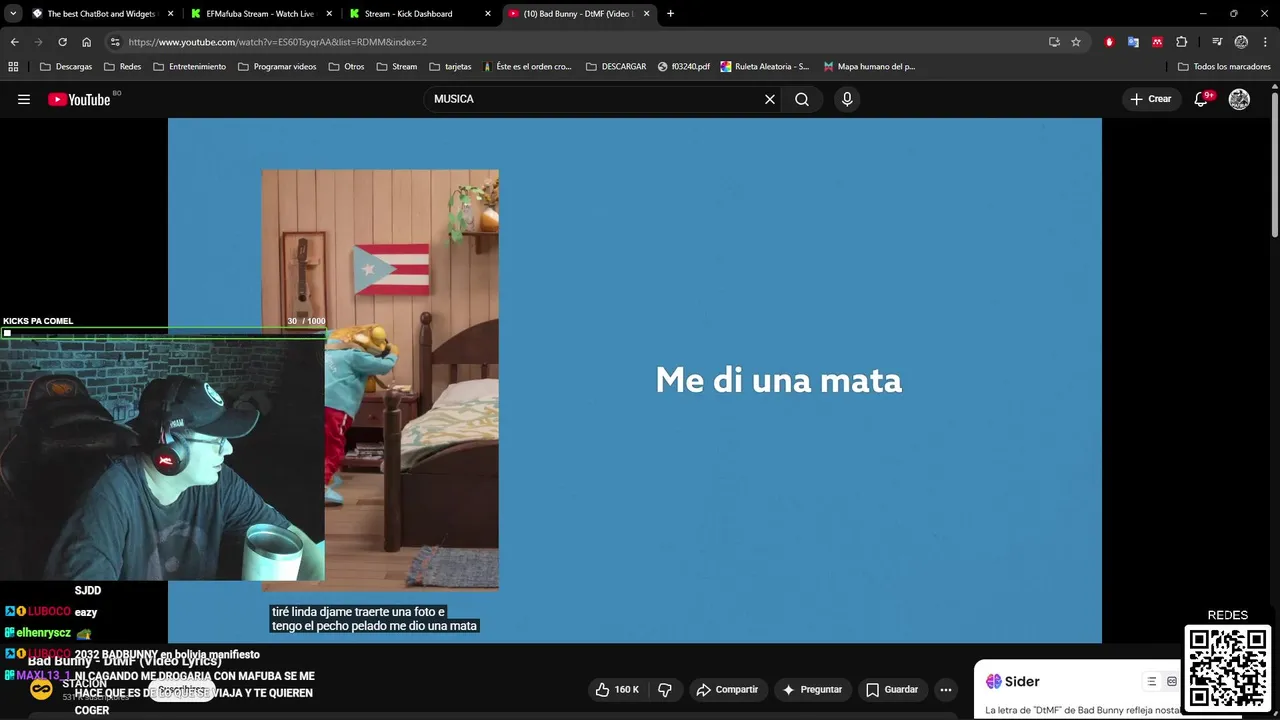1280x720 pixels.
Task: Click the KICKS PA COMEL progress bar
Action: [163, 333]
